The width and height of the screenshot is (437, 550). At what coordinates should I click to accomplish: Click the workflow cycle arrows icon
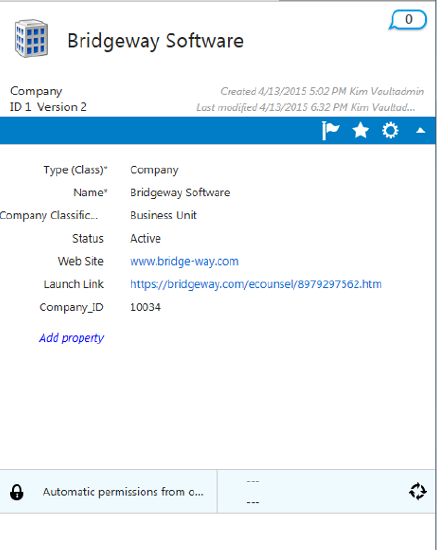click(418, 491)
